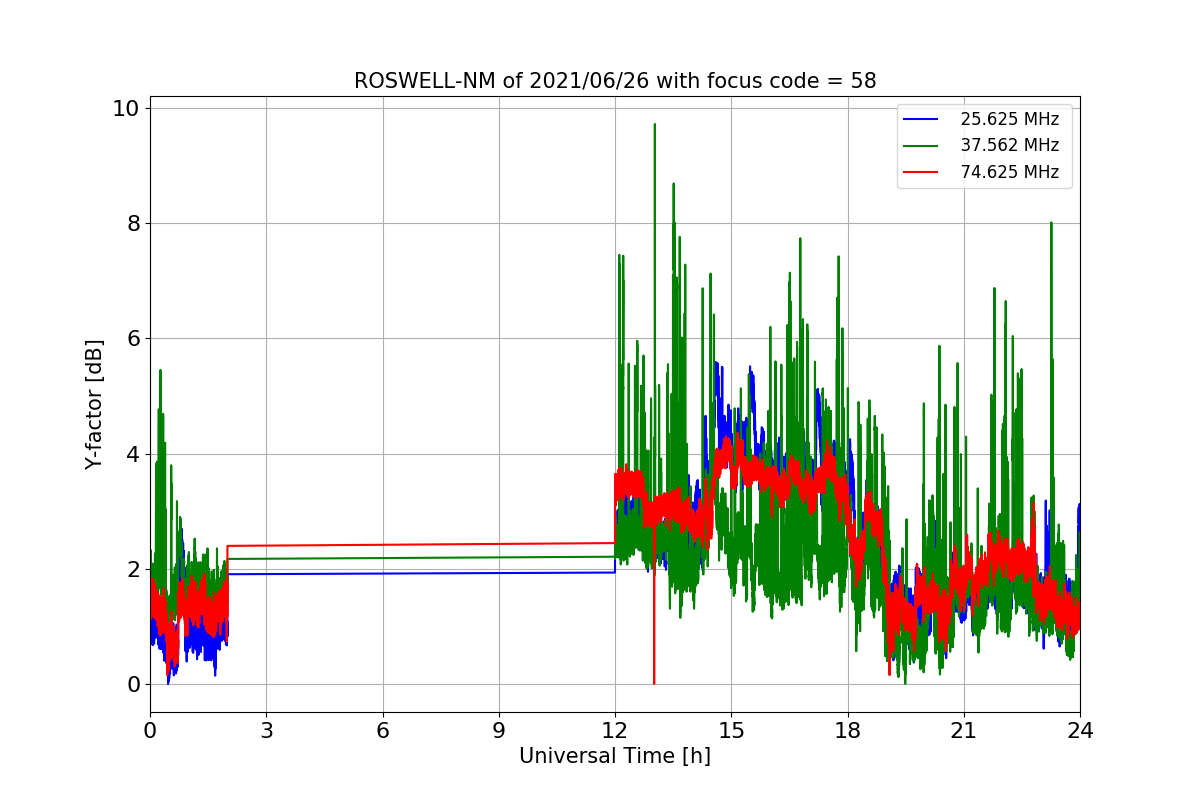Click the 'Y-factor [dB]' axis label
Image resolution: width=1200 pixels, height=800 pixels.
[94, 405]
